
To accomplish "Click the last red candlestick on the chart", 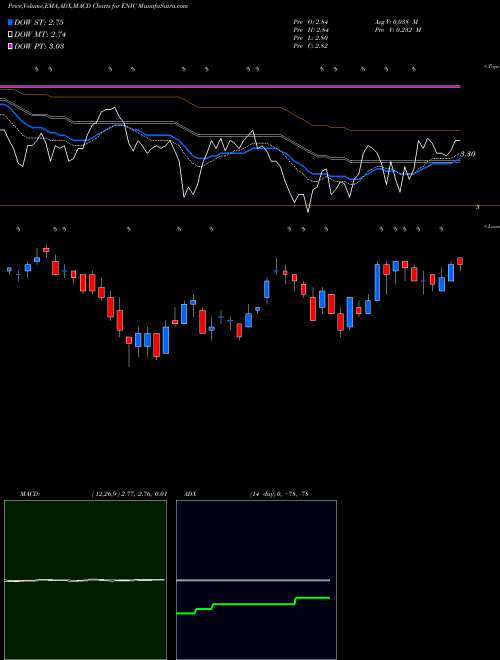I will coord(460,261).
